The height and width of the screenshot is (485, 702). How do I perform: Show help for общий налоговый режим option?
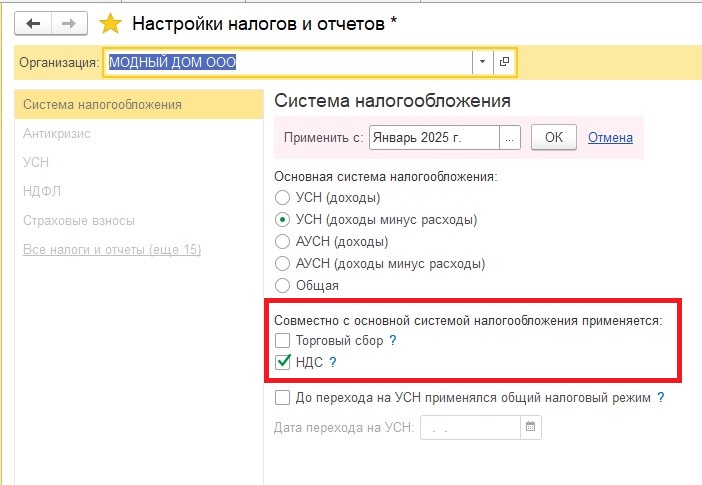click(x=661, y=397)
